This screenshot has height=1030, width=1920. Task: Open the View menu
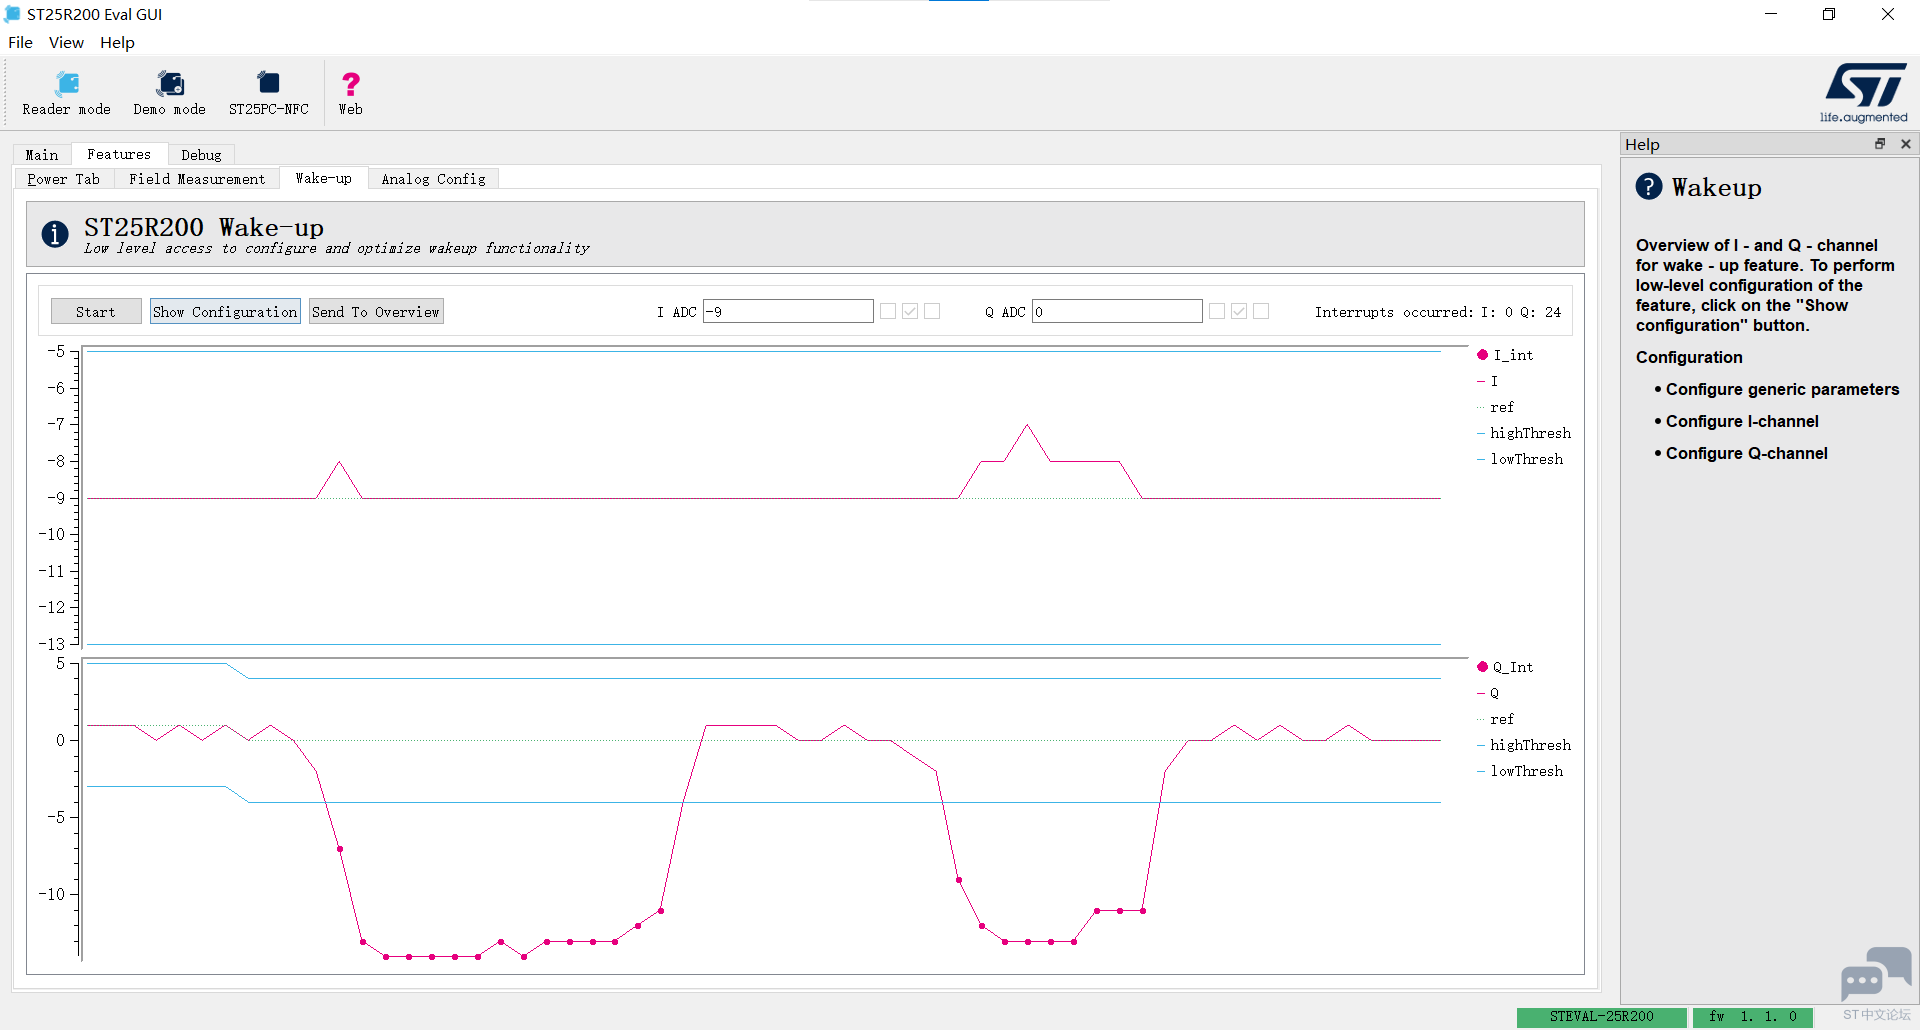[66, 42]
